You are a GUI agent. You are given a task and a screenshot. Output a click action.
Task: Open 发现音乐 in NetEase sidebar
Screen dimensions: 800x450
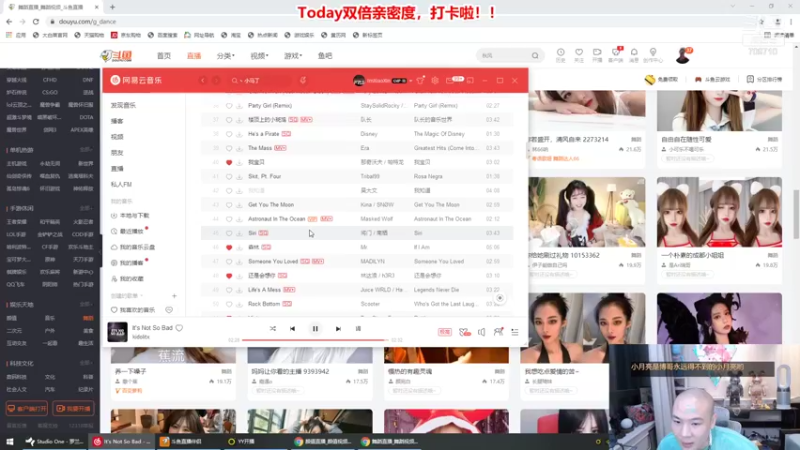(123, 105)
